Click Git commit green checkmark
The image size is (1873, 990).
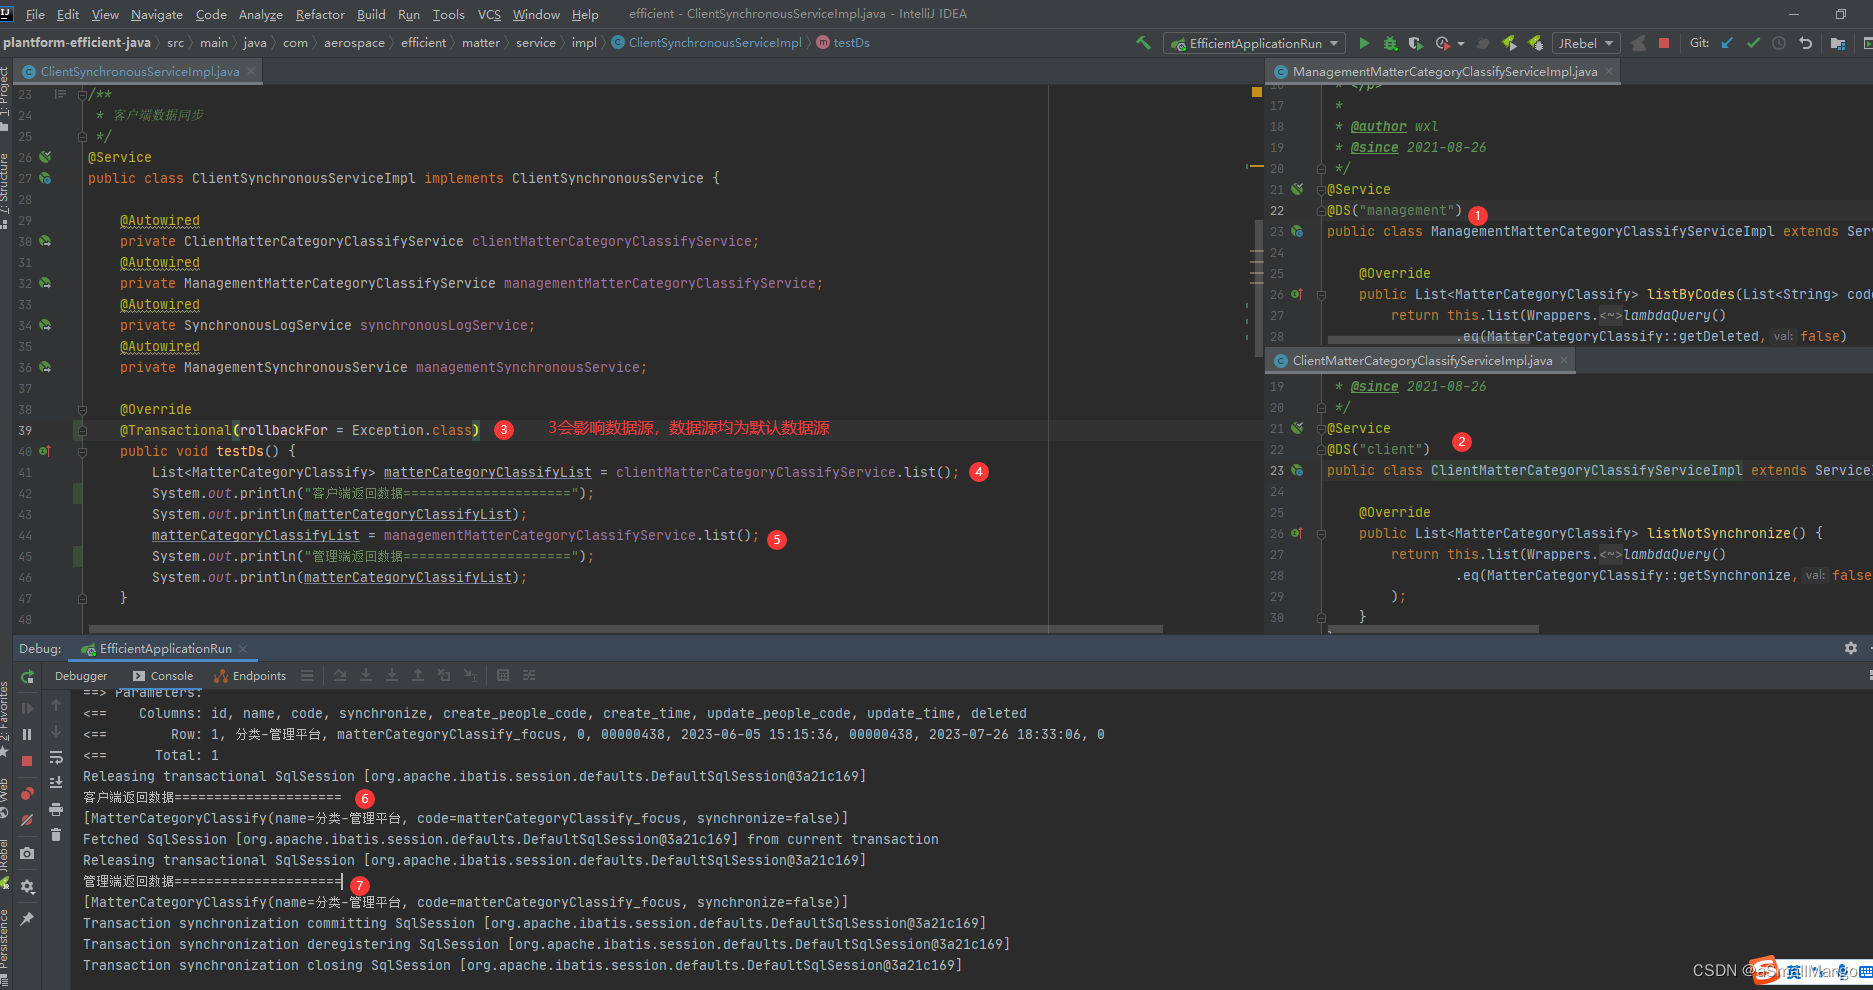1753,43
